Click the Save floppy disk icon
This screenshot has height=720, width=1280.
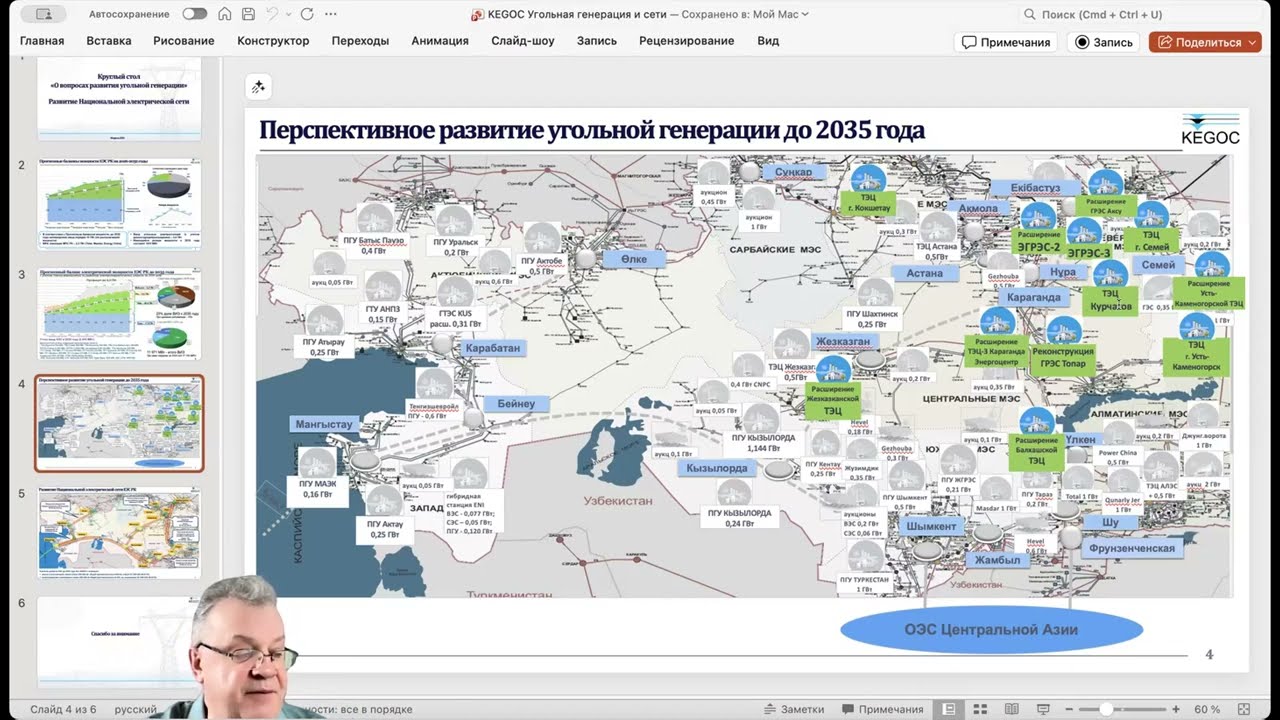248,14
